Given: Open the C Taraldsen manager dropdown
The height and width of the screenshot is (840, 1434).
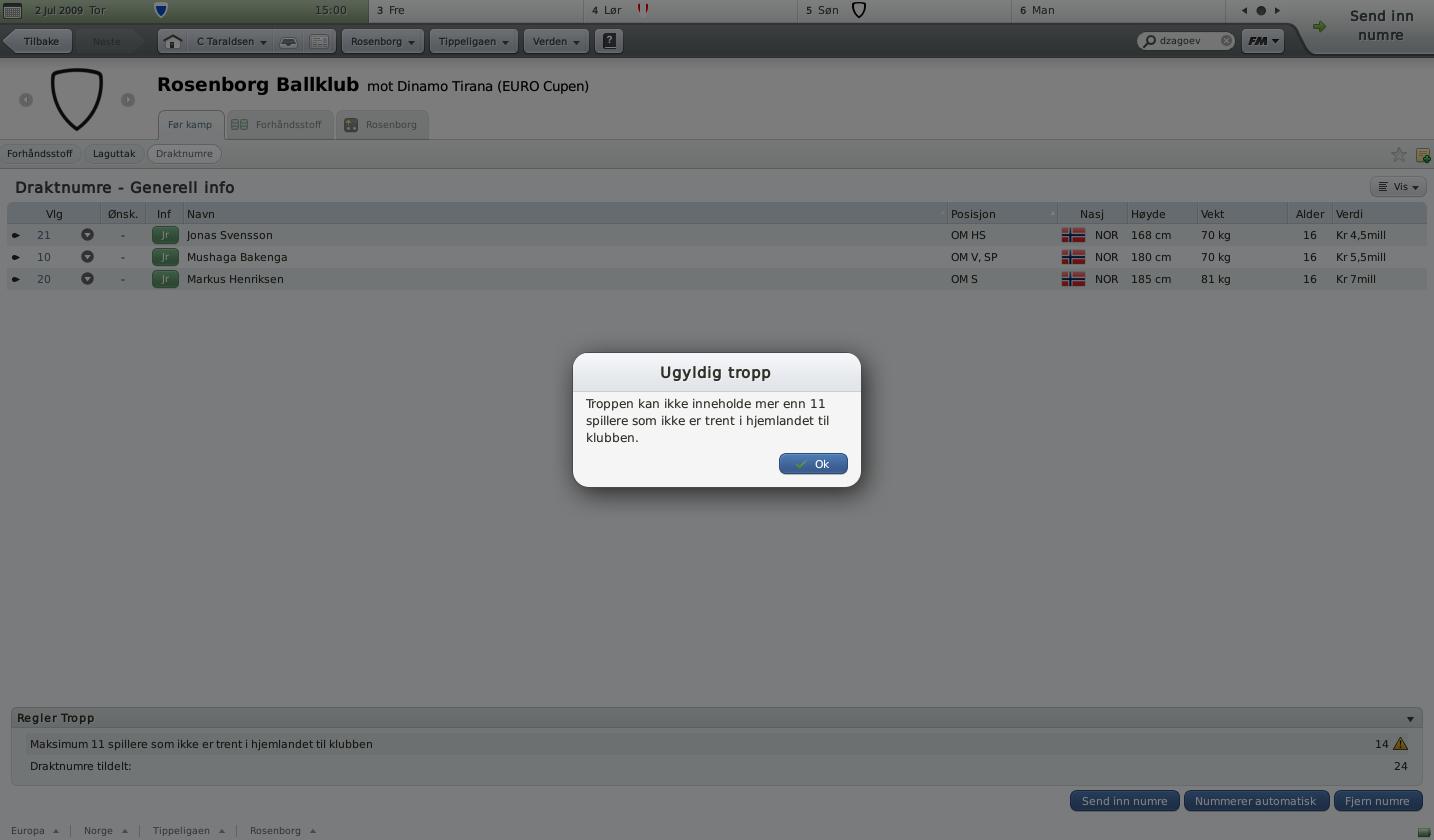Looking at the screenshot, I should [231, 41].
